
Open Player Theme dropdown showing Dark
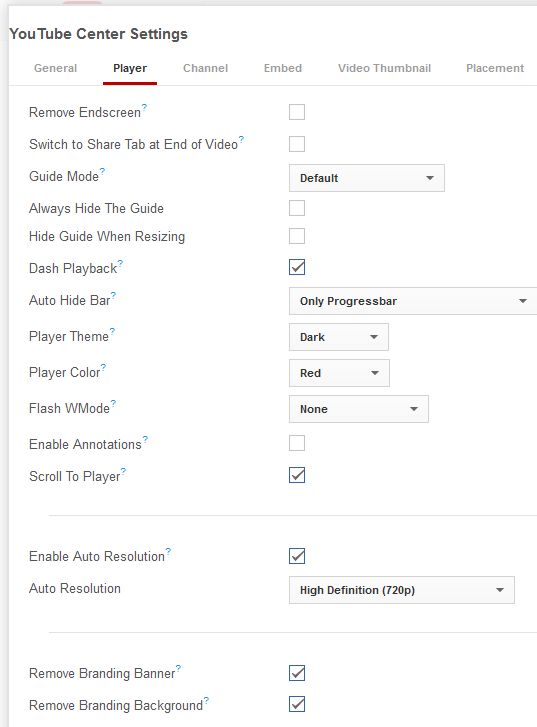(339, 337)
